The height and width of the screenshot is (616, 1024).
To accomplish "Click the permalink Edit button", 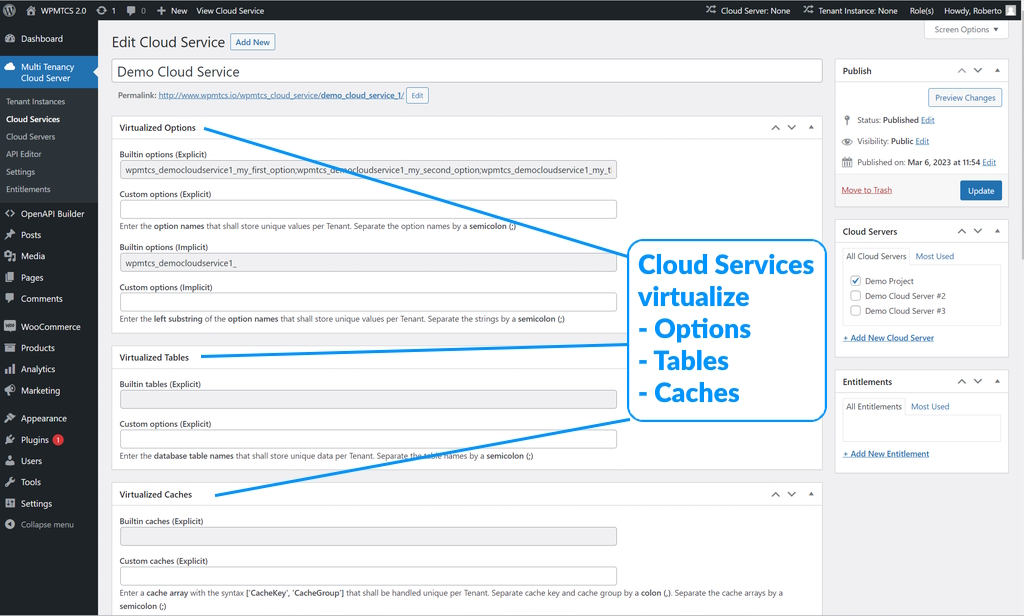I will 417,95.
